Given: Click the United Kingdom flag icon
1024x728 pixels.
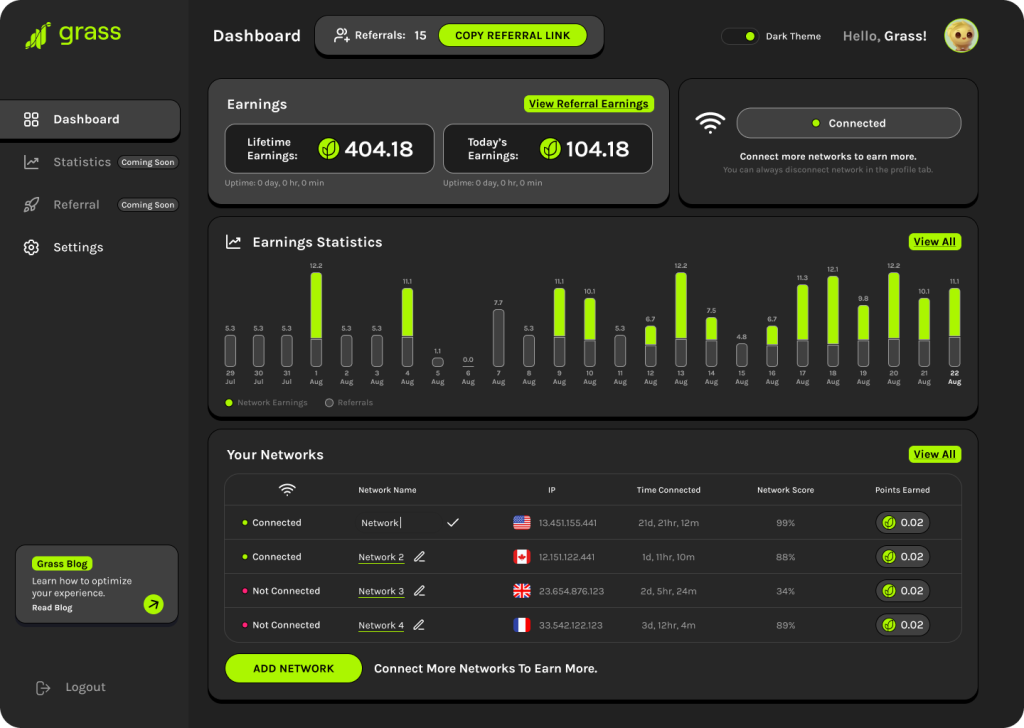Looking at the screenshot, I should [x=522, y=591].
